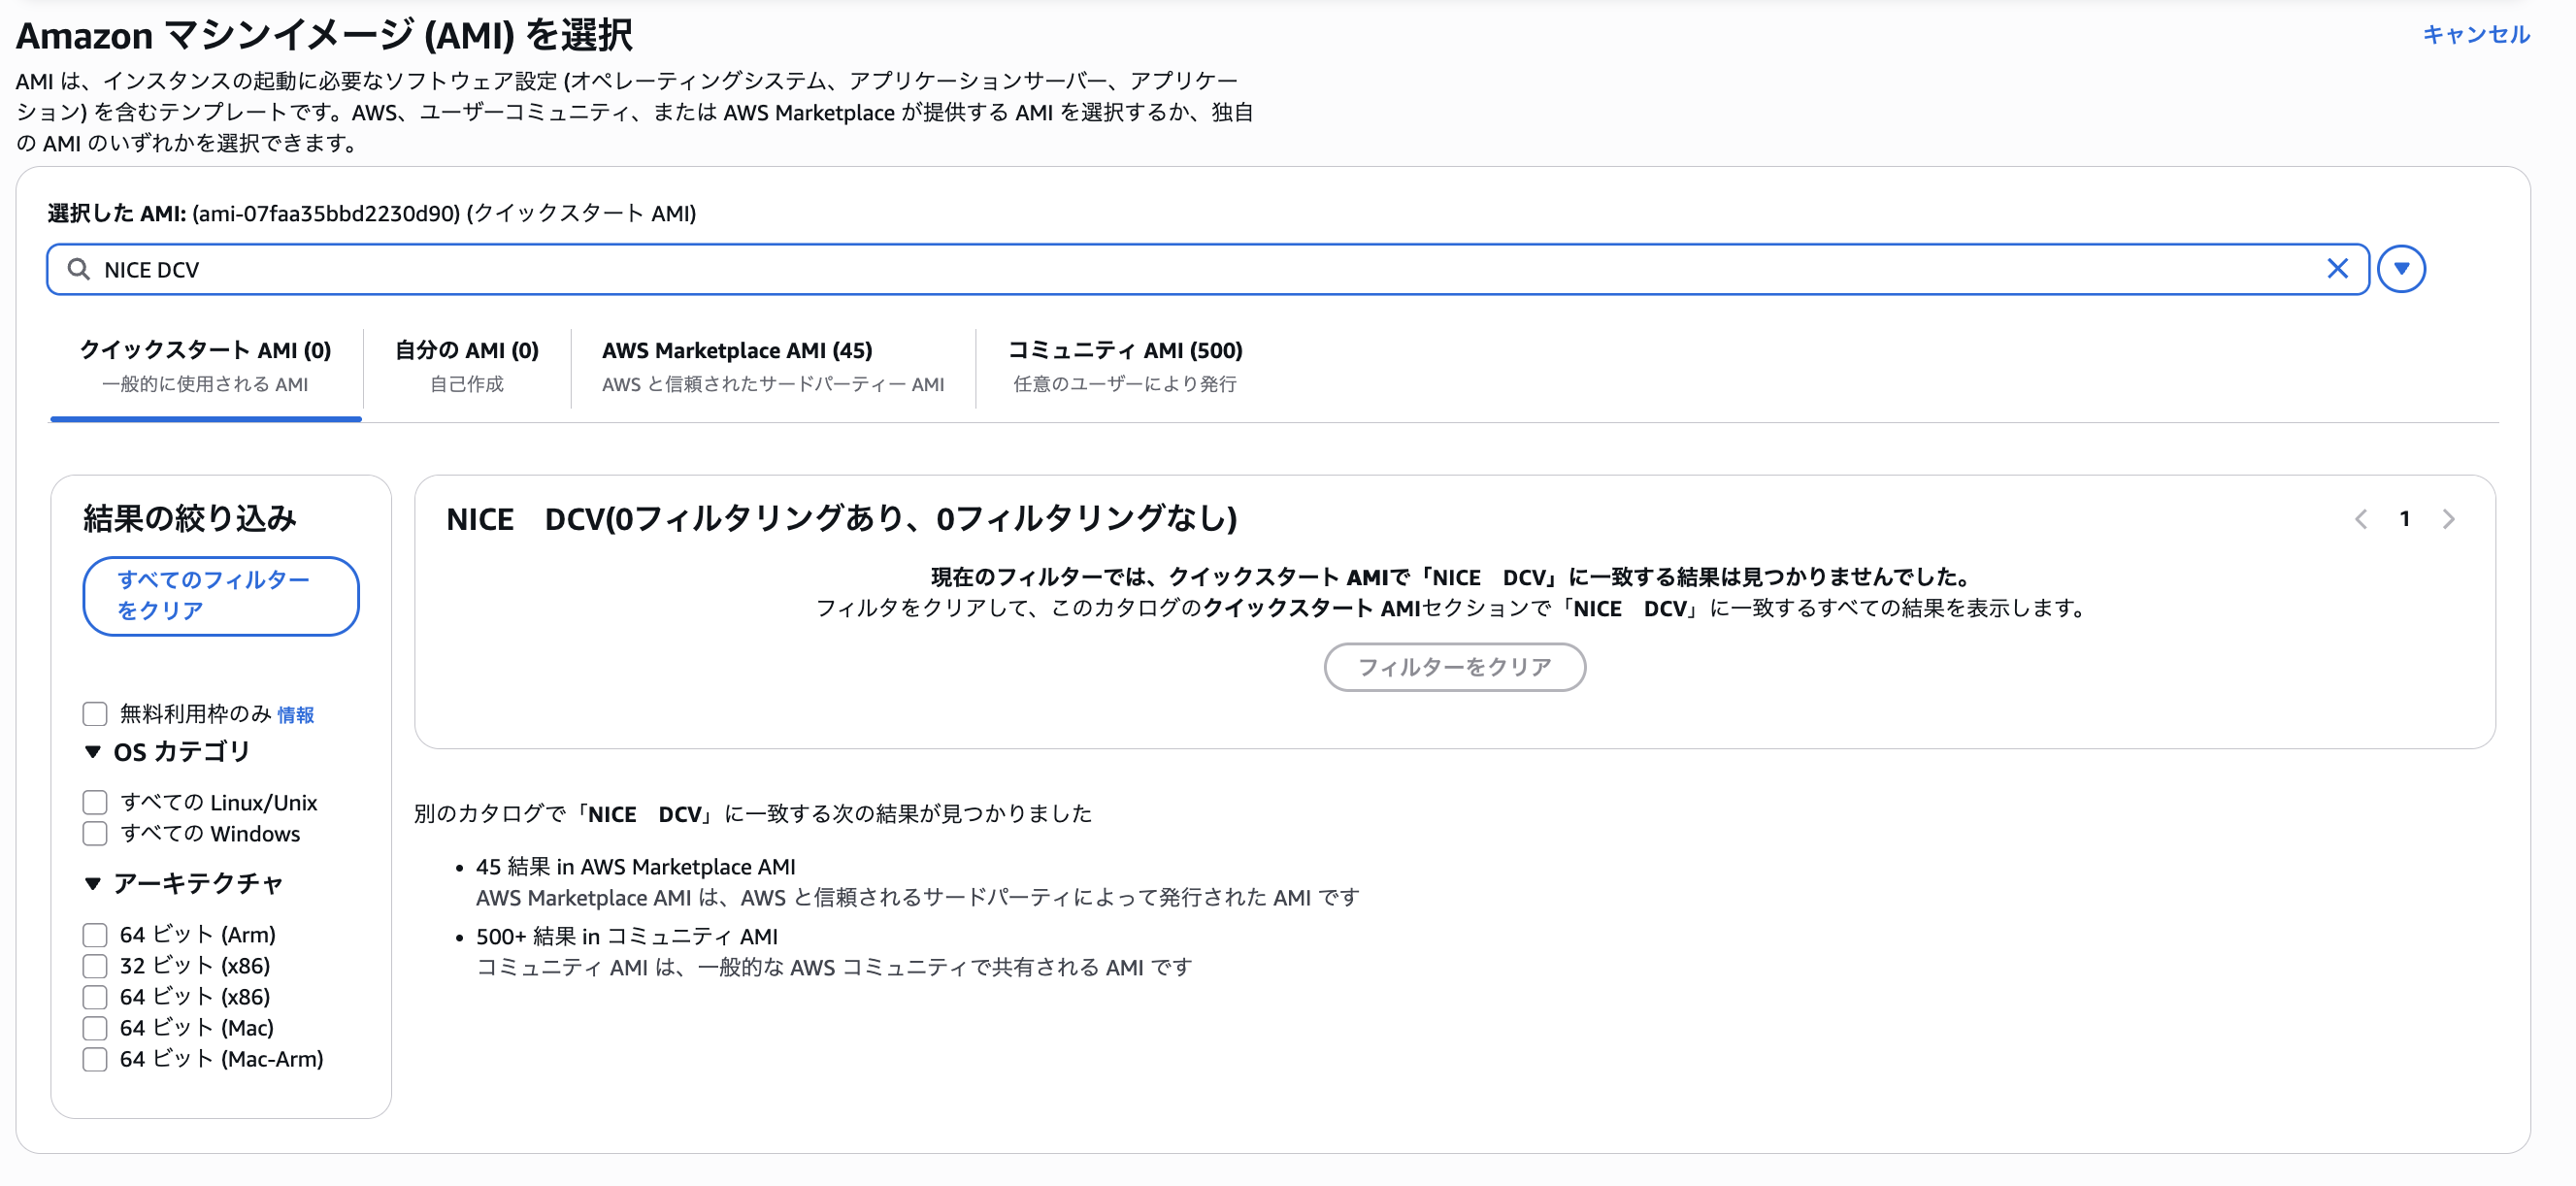
Task: Enable 無料利用枠のみ checkbox
Action: coord(95,714)
